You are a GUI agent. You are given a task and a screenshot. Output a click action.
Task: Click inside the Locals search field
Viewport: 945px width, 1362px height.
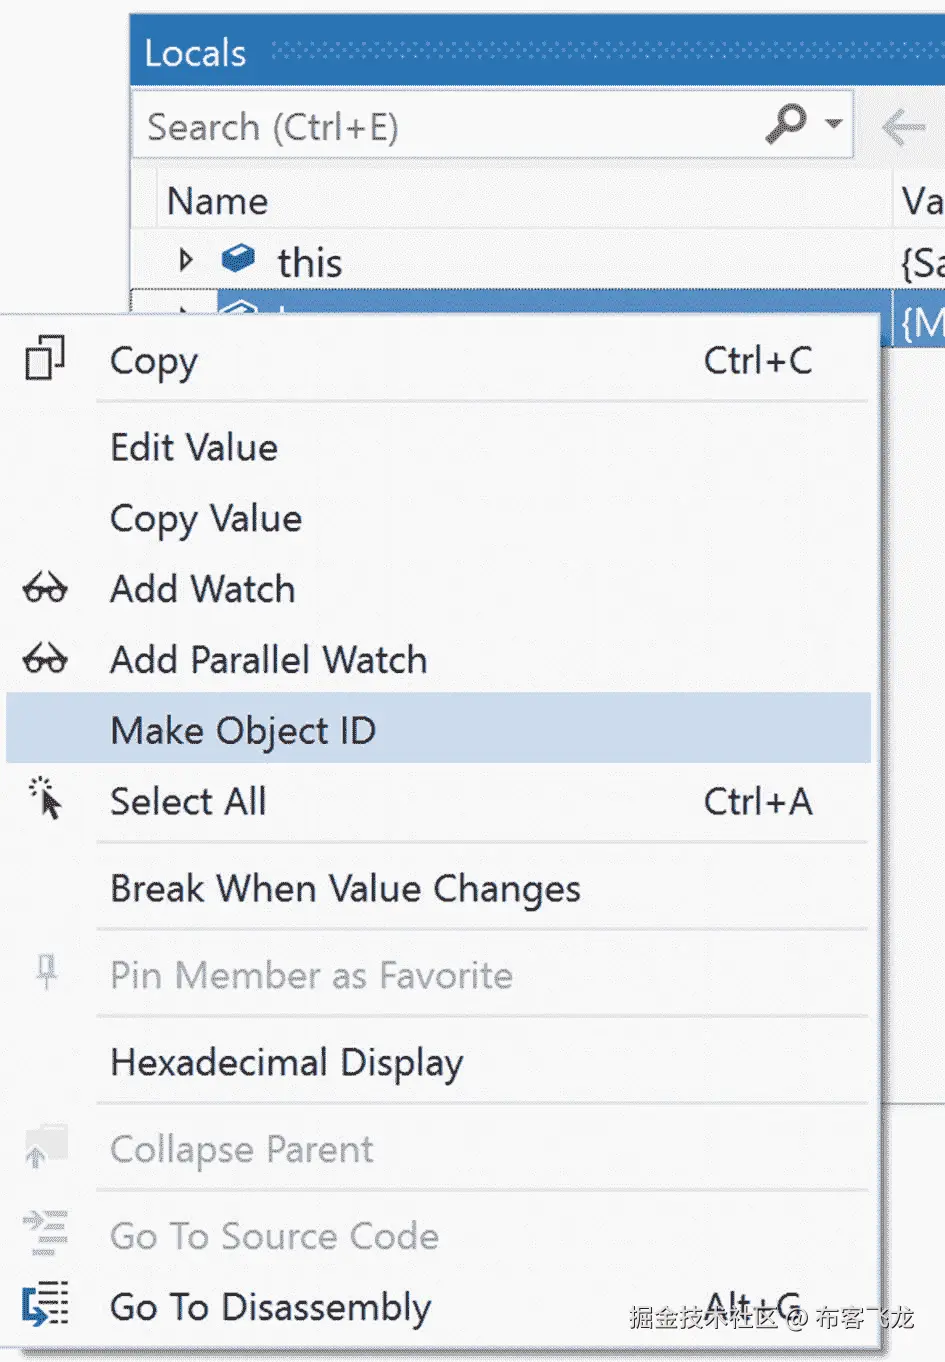(x=450, y=127)
